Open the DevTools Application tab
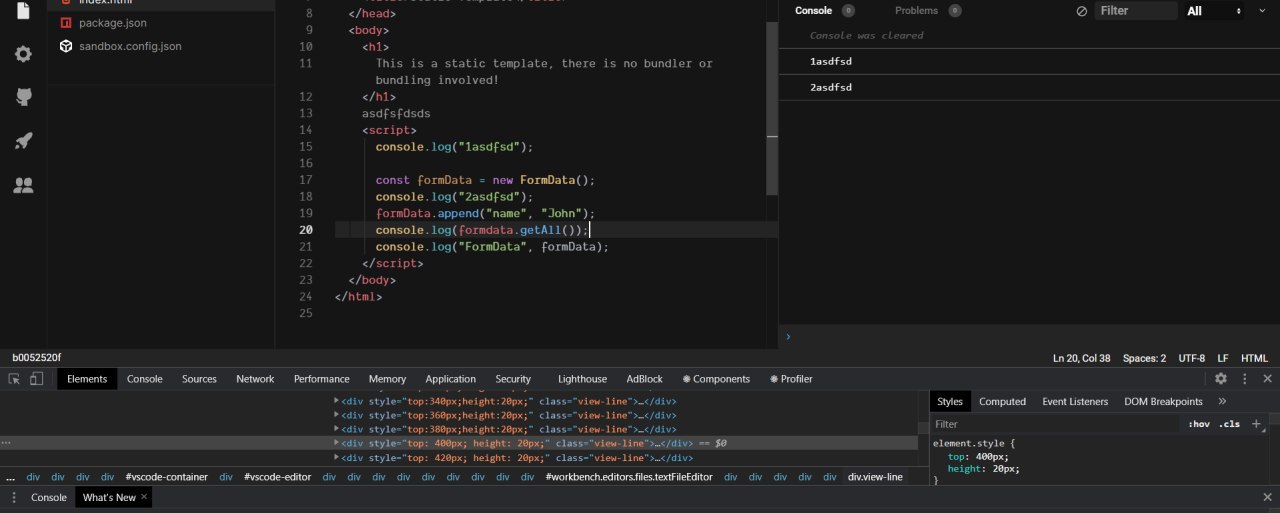Viewport: 1280px width, 513px height. [x=451, y=379]
